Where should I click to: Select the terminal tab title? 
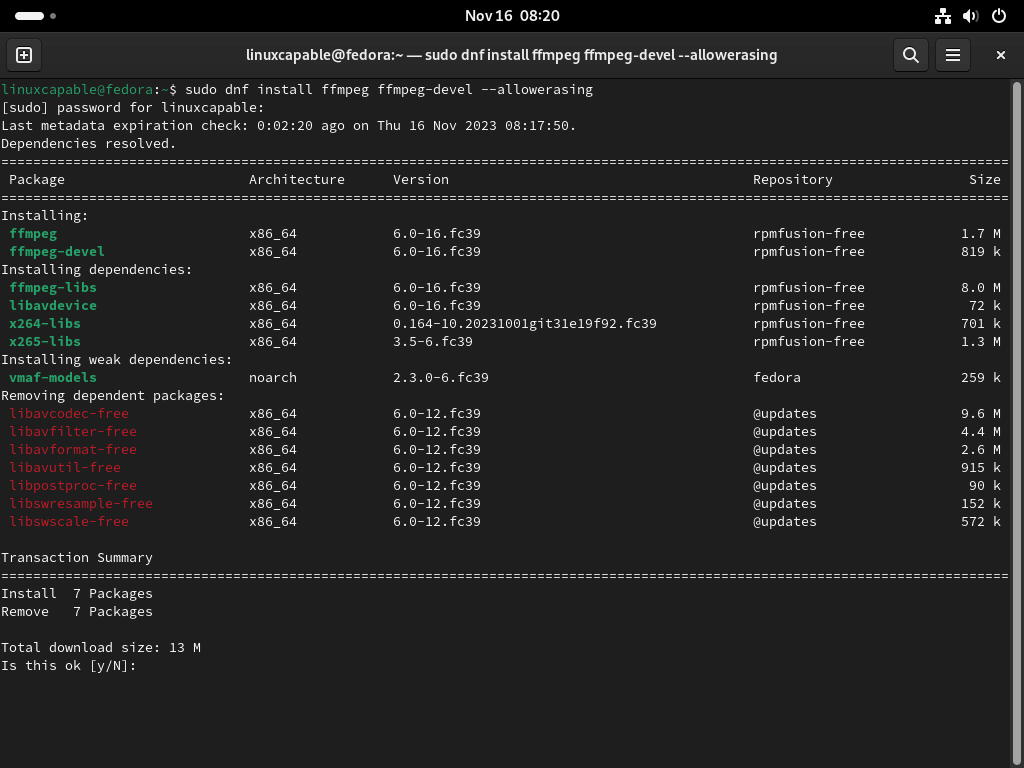tap(512, 55)
